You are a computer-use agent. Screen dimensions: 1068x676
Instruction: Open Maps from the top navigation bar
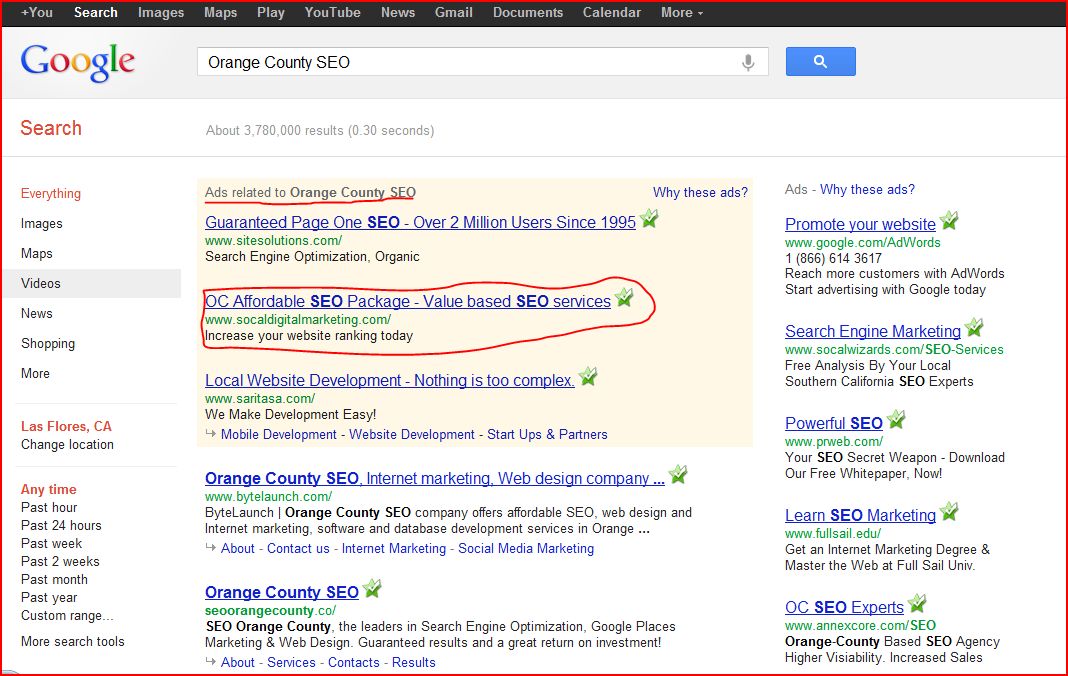(220, 12)
